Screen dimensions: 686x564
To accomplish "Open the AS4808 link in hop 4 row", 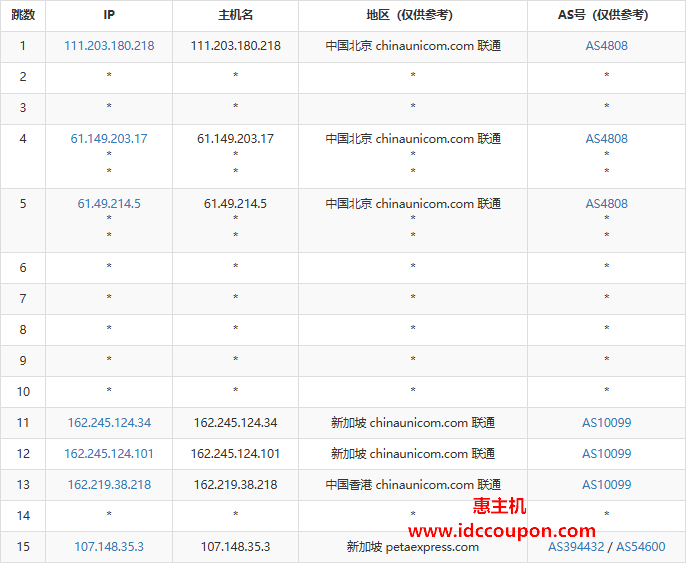I will (606, 139).
